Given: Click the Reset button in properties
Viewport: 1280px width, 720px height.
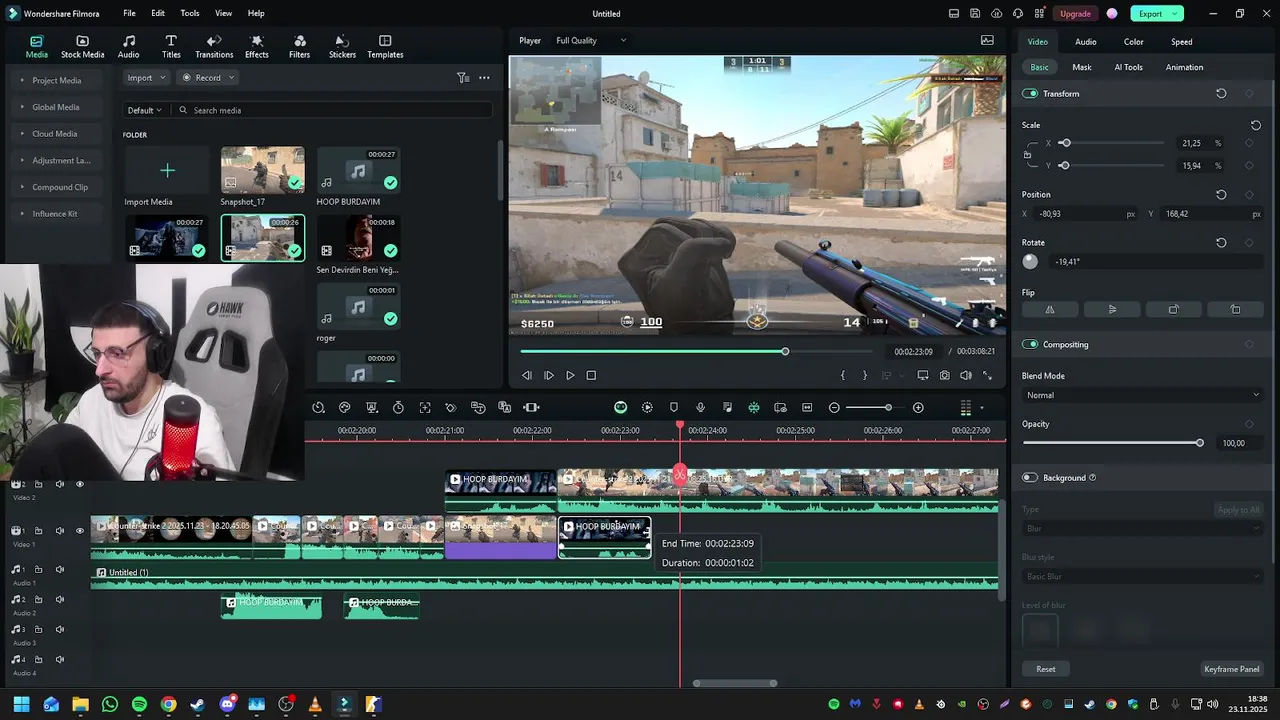Looking at the screenshot, I should pos(1045,669).
